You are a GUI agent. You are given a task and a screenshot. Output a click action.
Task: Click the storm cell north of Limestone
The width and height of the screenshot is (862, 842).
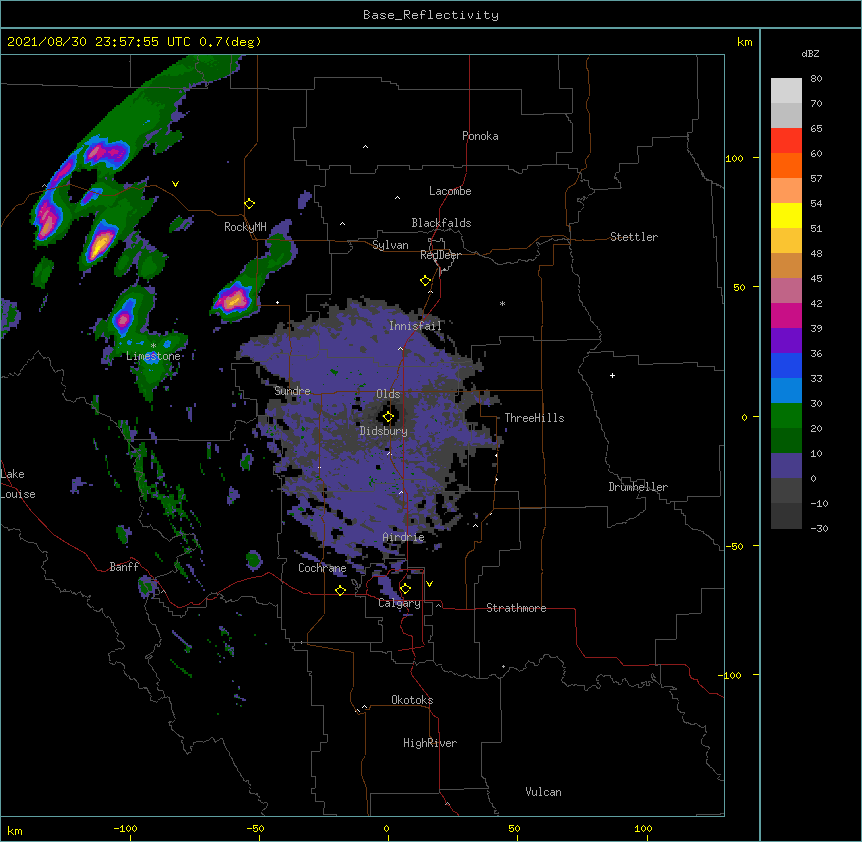pos(124,319)
